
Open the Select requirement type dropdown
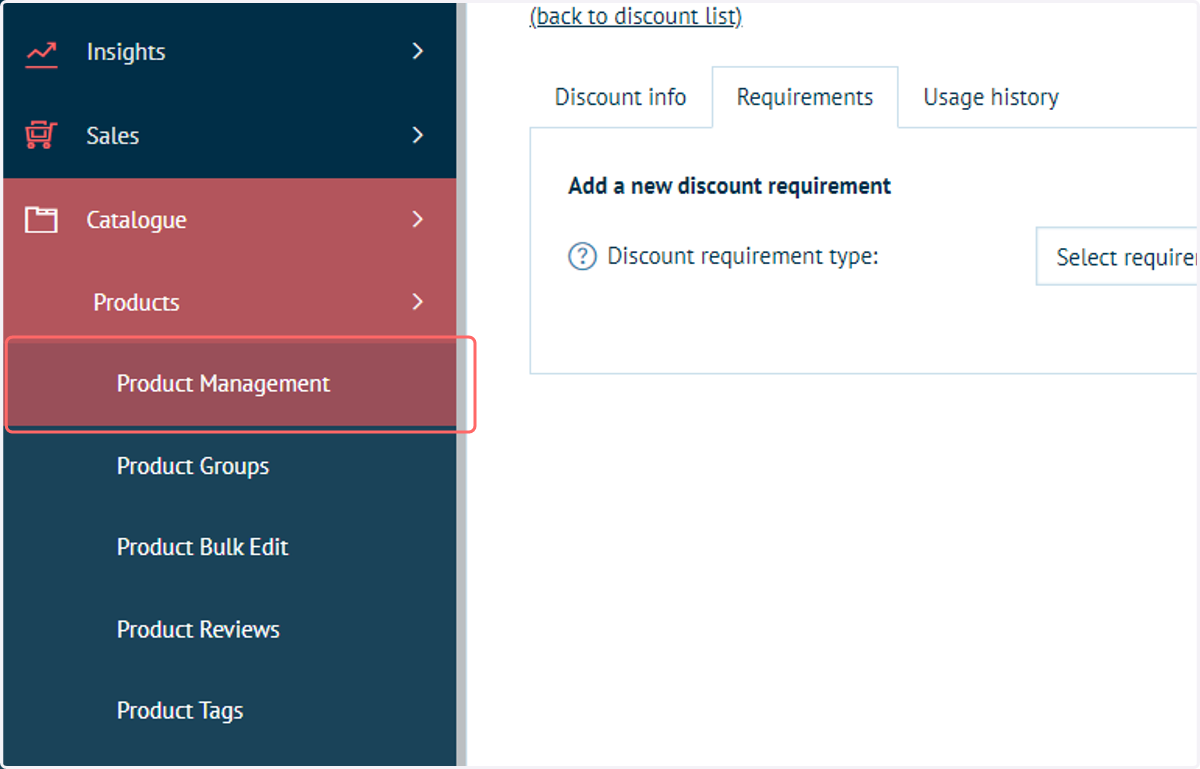1117,257
